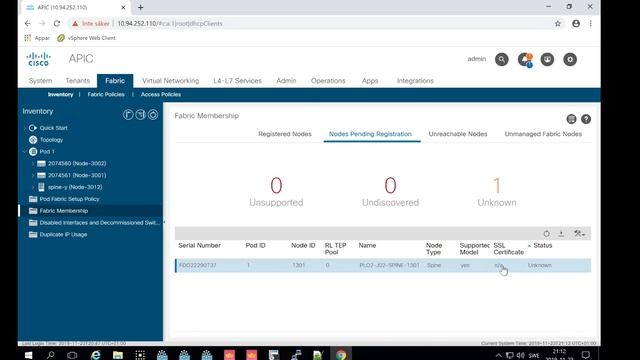640x360 pixels.
Task: Sort by the Name column header
Action: click(x=367, y=245)
